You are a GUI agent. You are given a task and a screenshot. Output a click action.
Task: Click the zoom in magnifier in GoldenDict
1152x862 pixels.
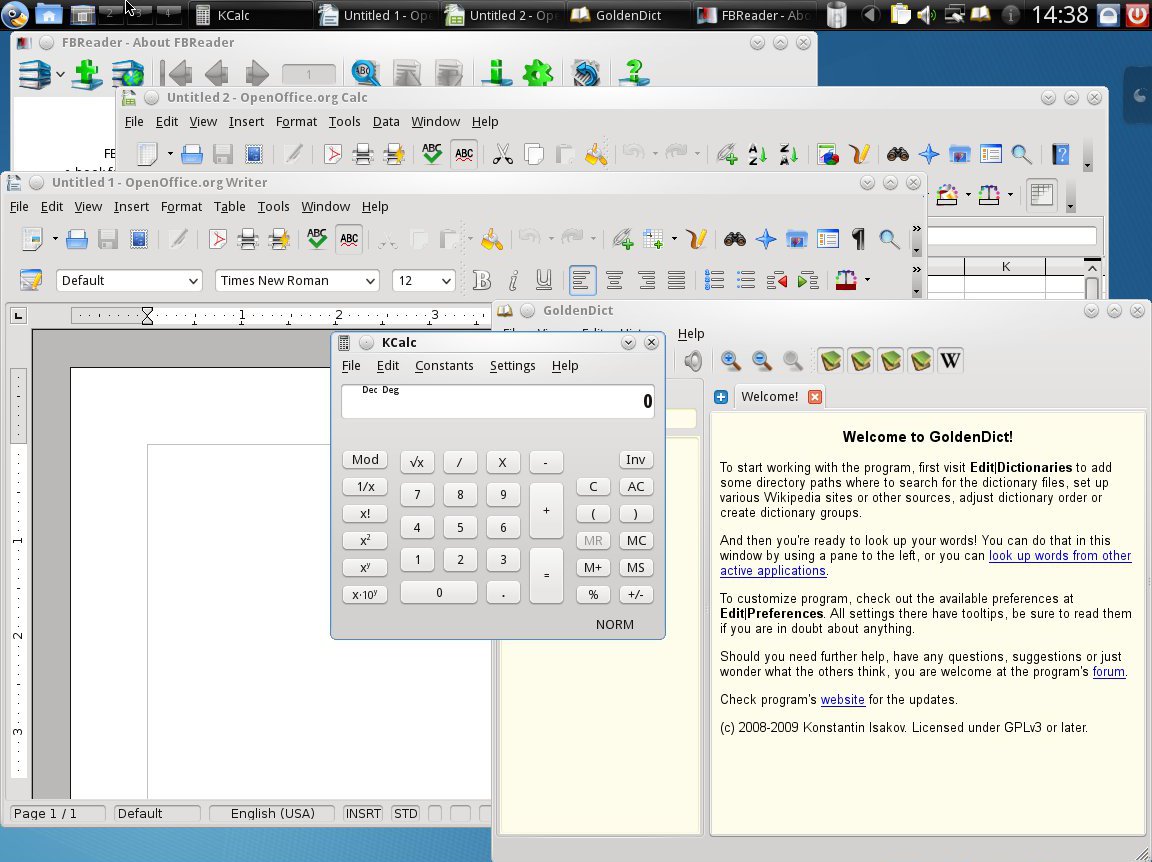click(x=731, y=360)
